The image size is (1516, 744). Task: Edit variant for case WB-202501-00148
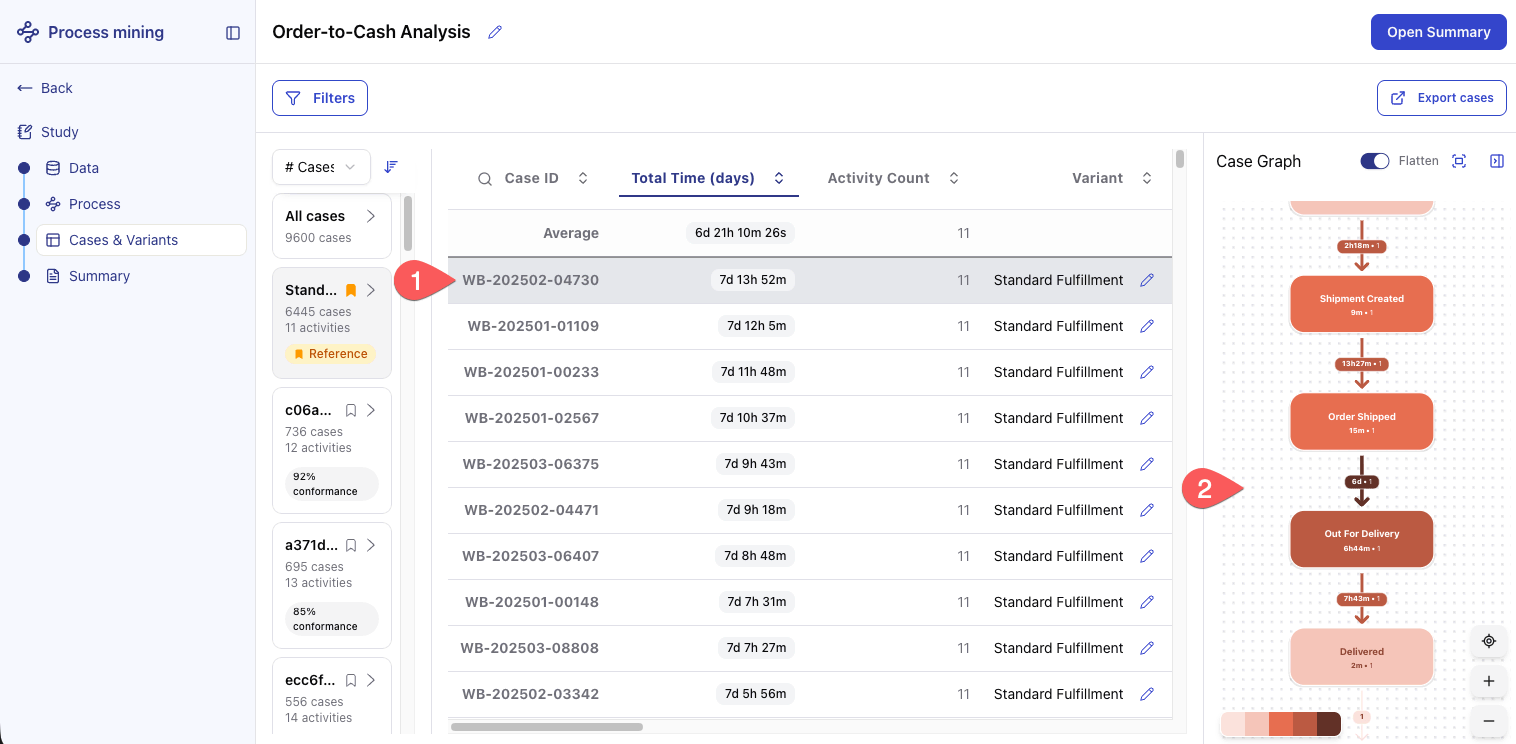point(1147,602)
